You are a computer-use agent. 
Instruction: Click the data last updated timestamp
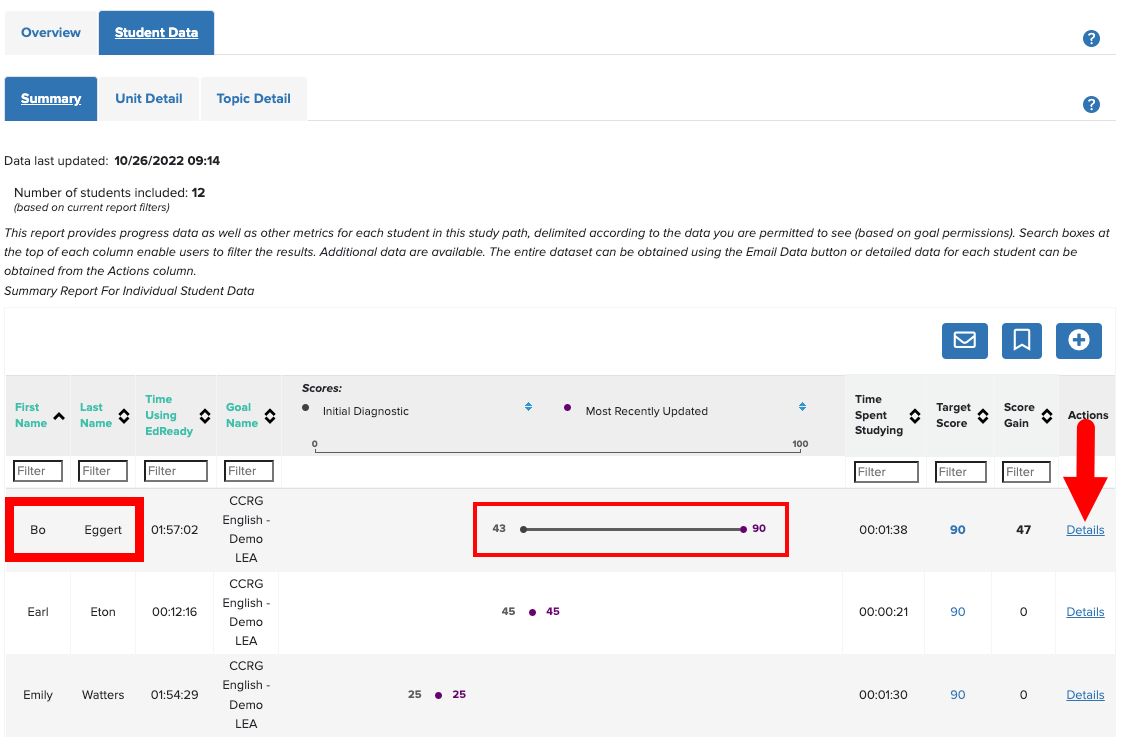point(167,161)
